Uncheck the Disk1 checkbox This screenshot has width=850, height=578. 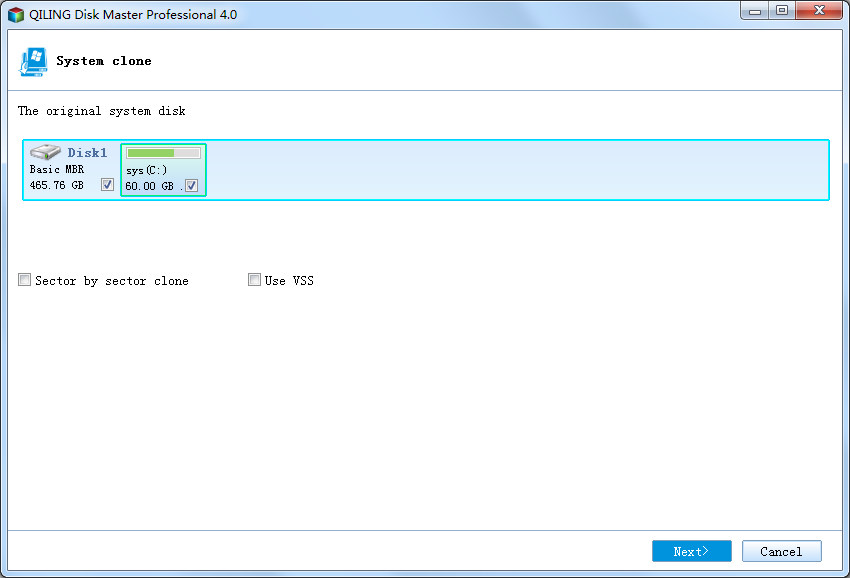click(107, 185)
